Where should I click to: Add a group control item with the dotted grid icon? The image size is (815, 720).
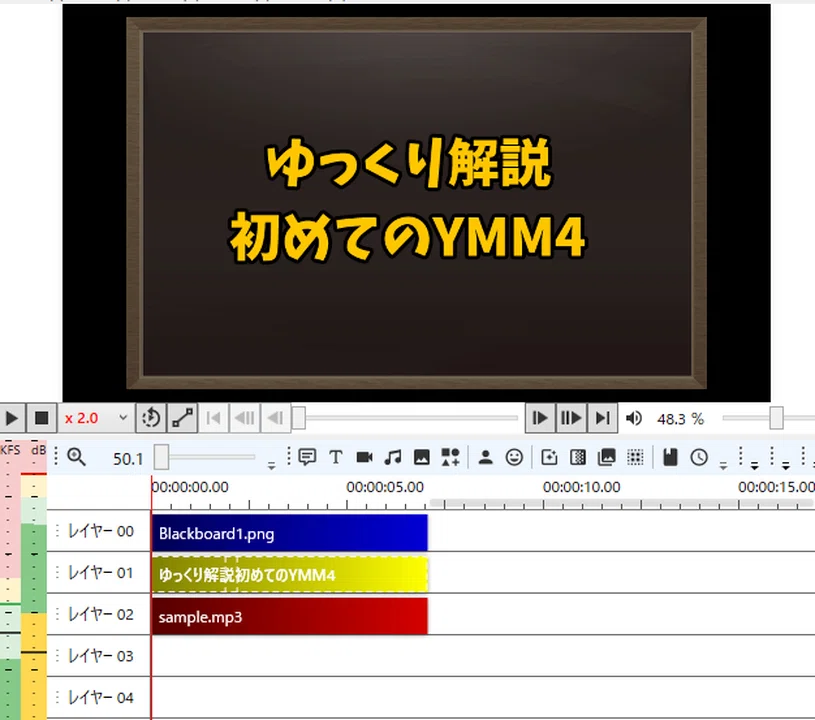635,457
